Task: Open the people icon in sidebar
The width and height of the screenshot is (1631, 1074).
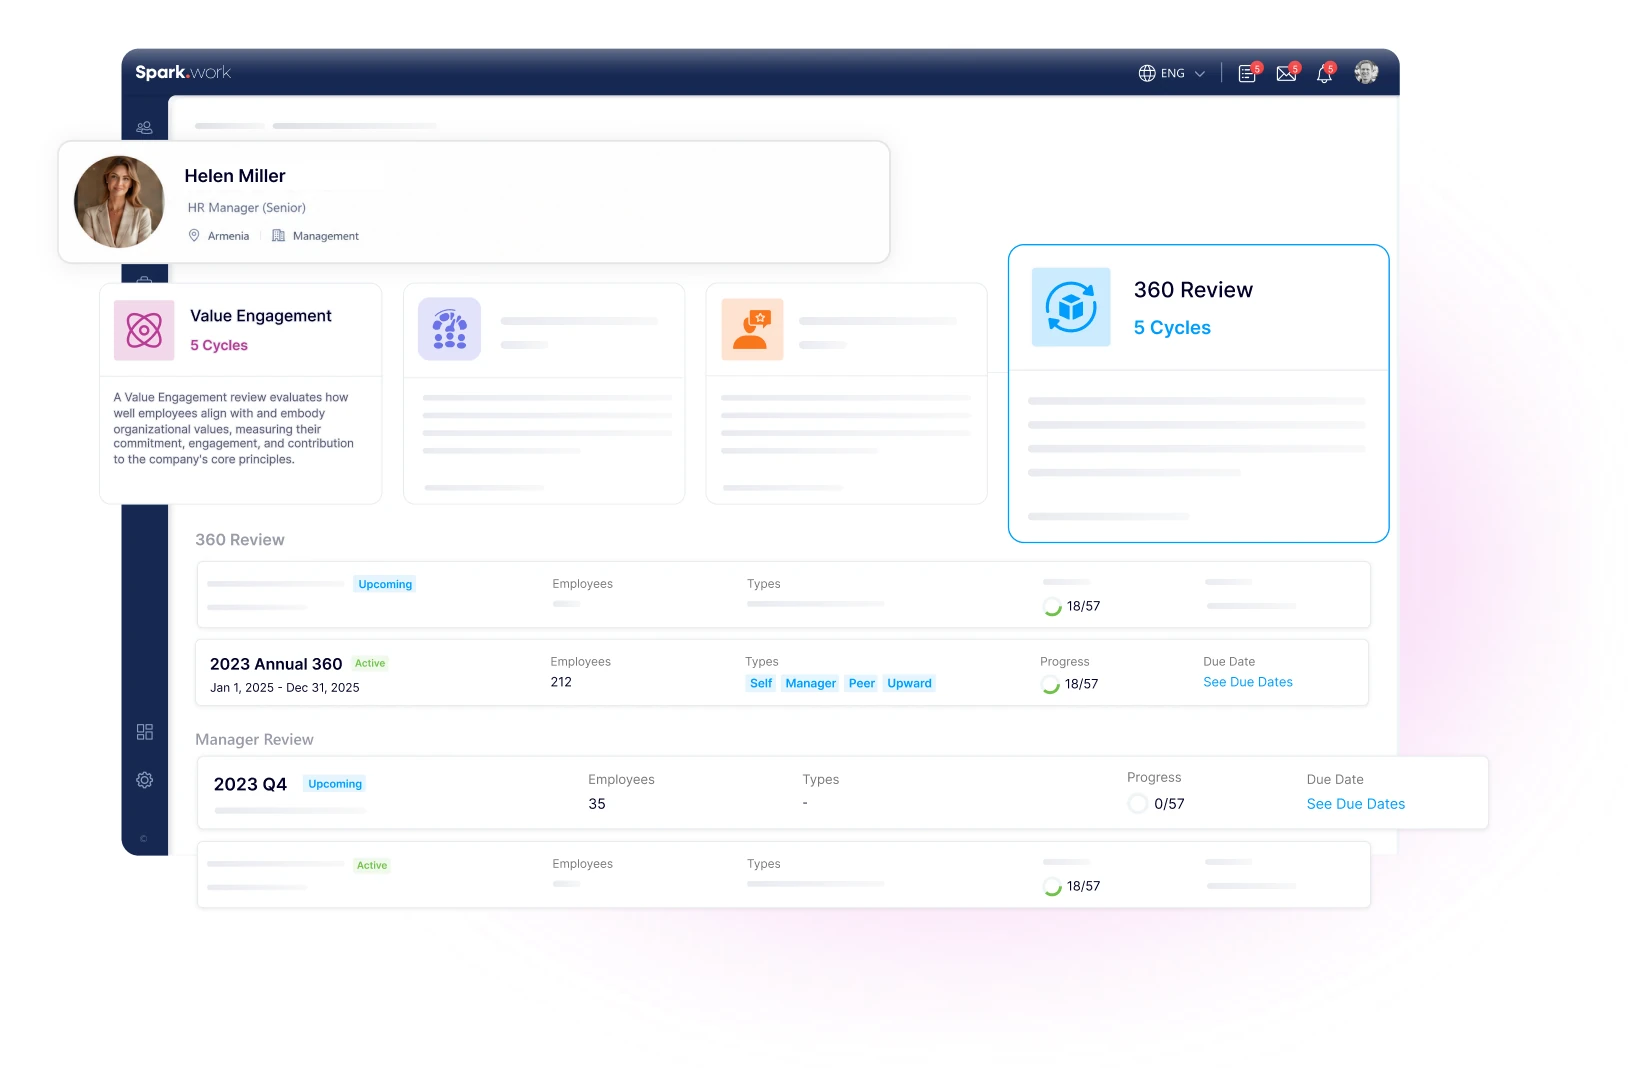Action: pos(144,128)
